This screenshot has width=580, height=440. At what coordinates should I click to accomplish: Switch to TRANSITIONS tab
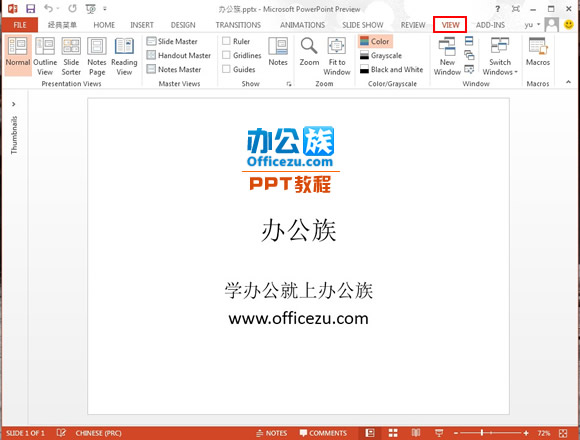tap(238, 25)
